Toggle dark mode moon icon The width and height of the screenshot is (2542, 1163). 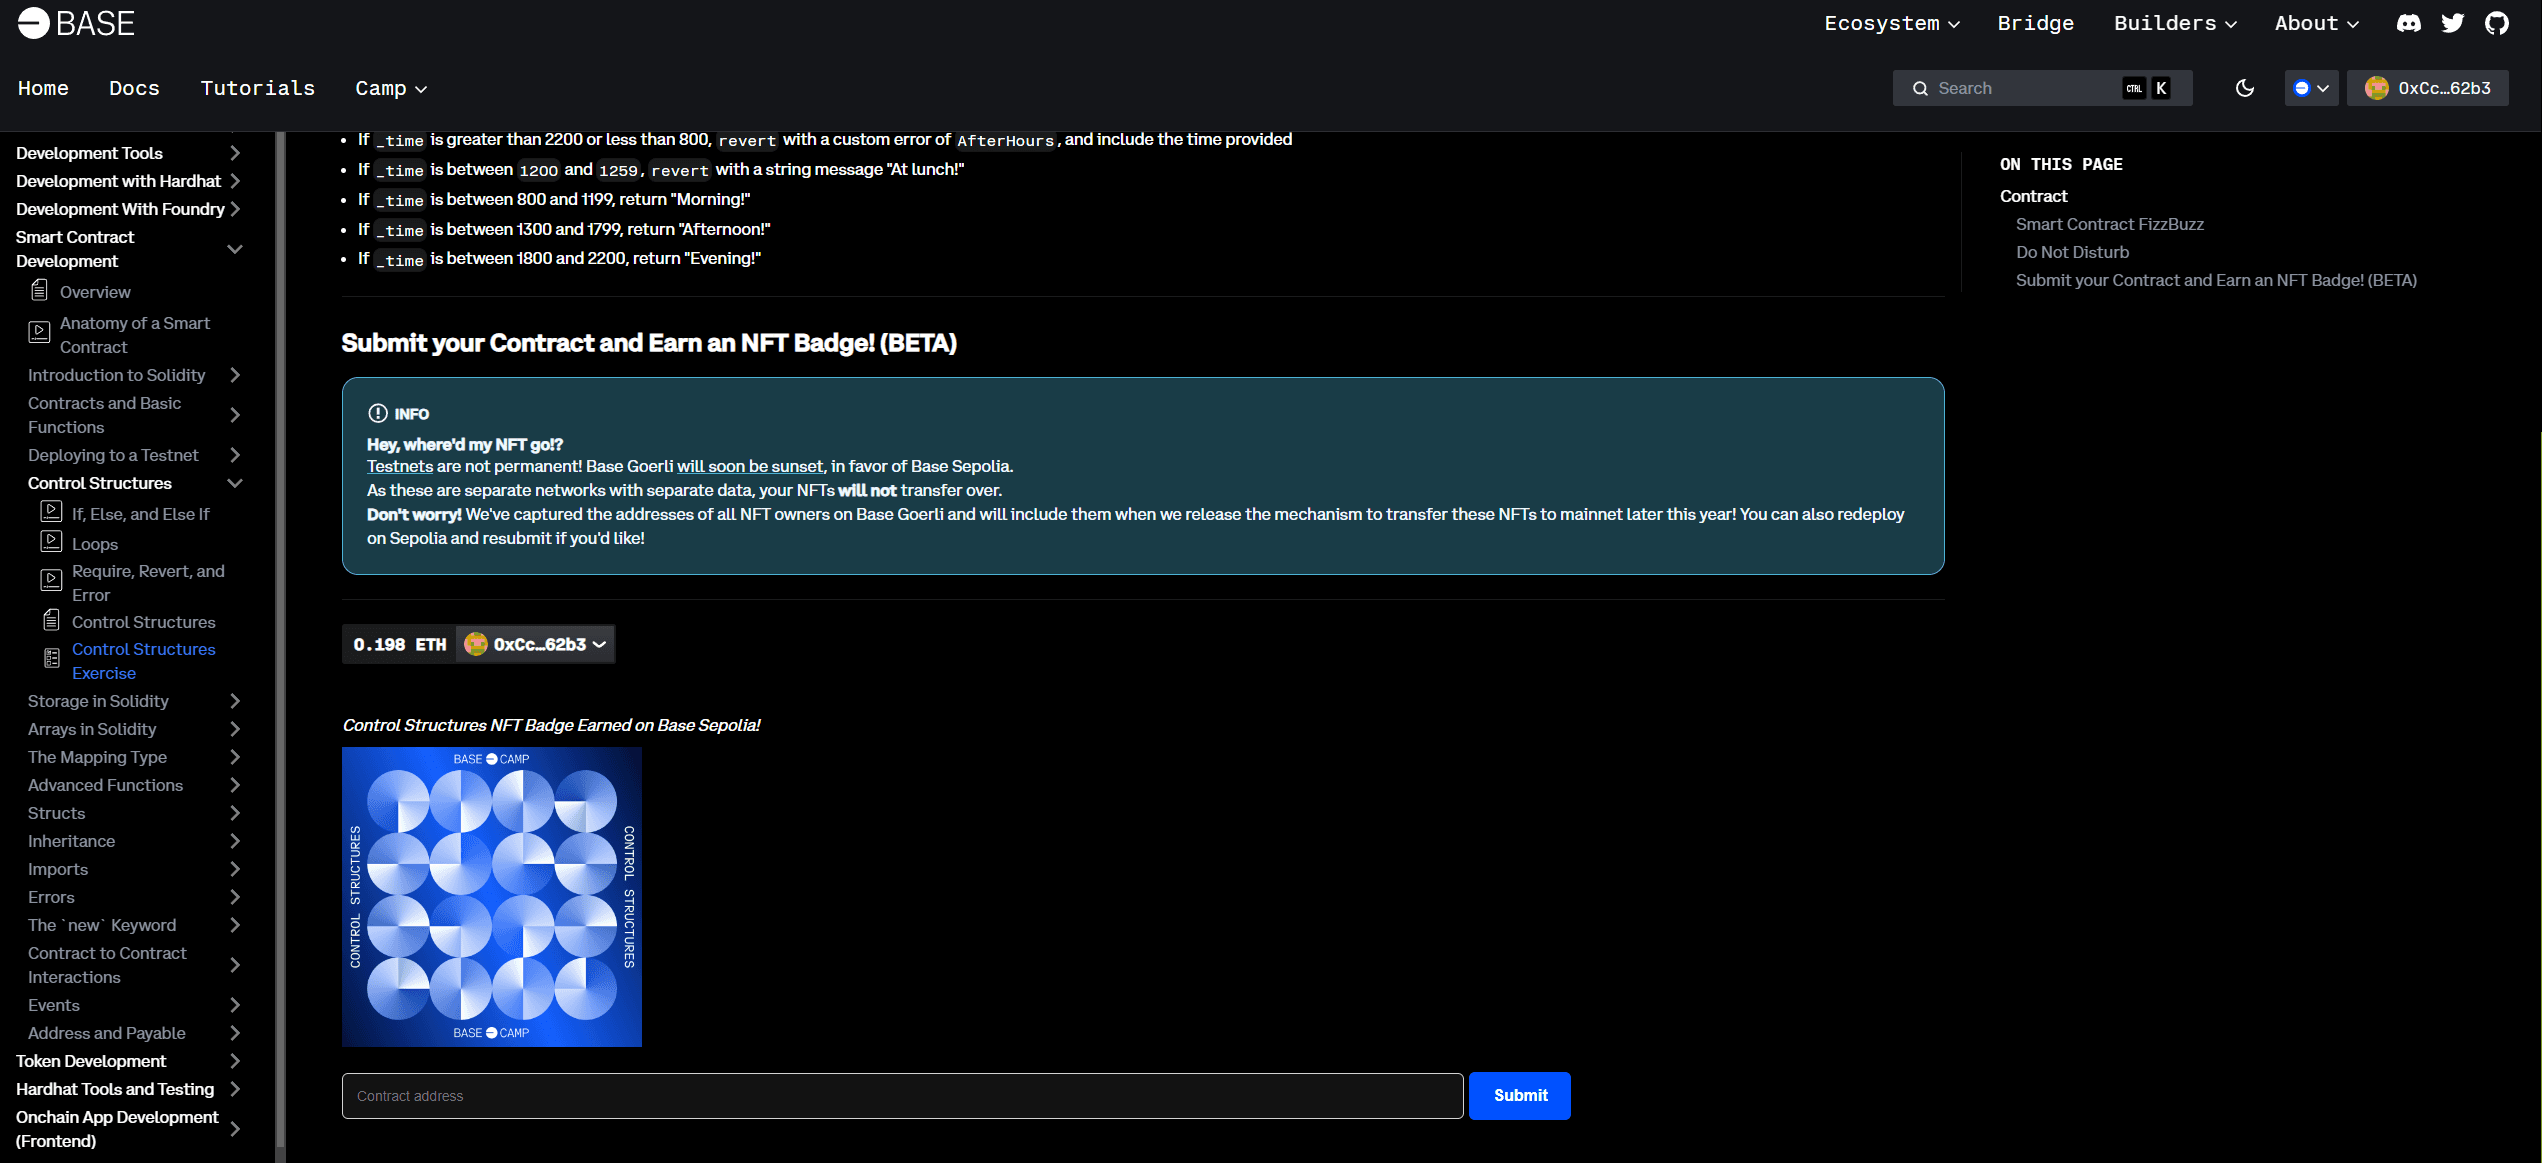pyautogui.click(x=2245, y=88)
